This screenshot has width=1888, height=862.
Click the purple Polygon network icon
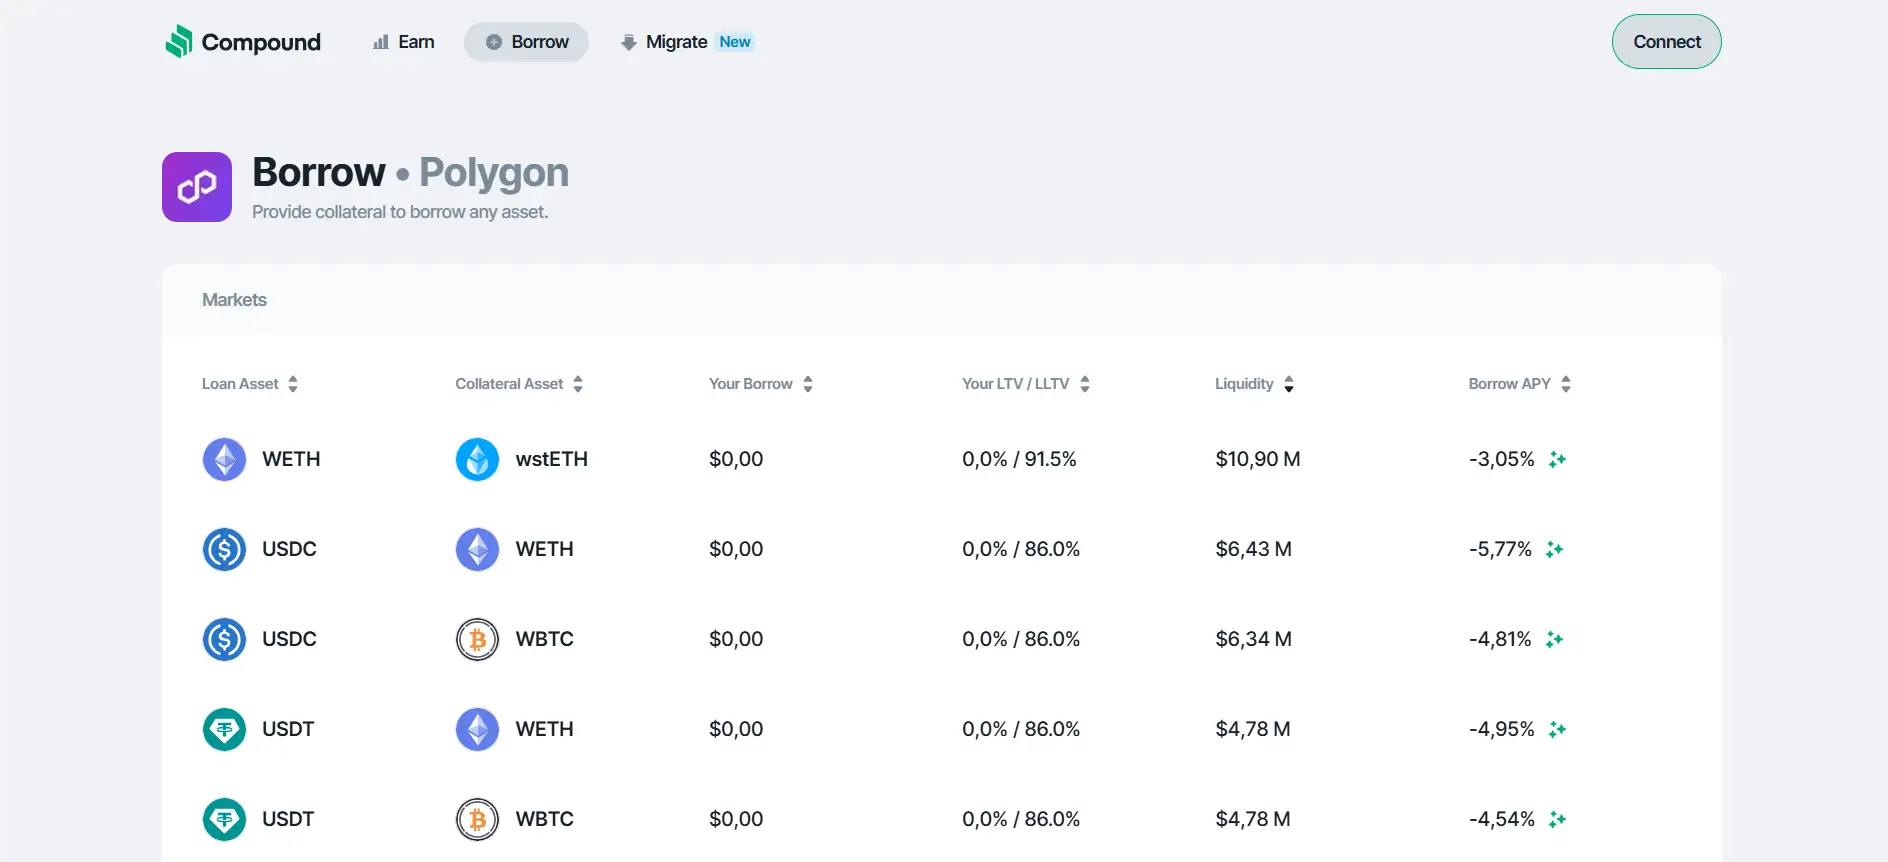click(197, 187)
